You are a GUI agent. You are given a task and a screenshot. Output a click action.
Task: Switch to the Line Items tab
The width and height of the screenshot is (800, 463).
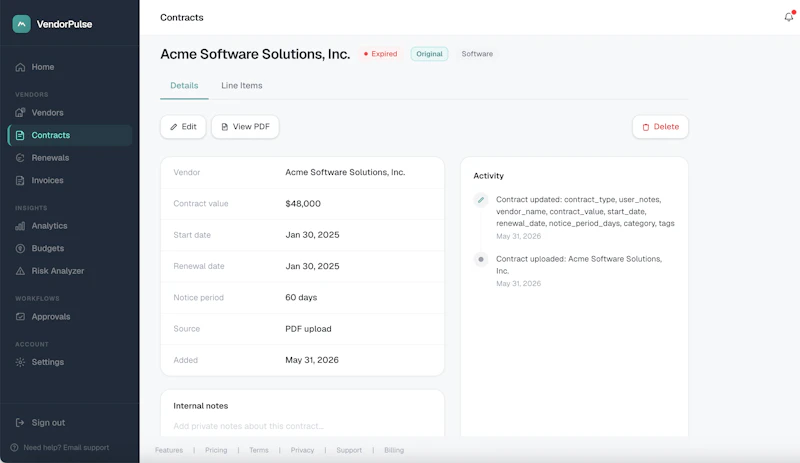[242, 86]
